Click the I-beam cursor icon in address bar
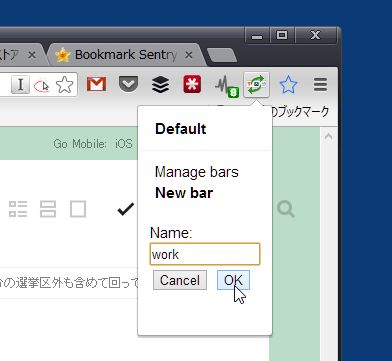 tap(20, 85)
